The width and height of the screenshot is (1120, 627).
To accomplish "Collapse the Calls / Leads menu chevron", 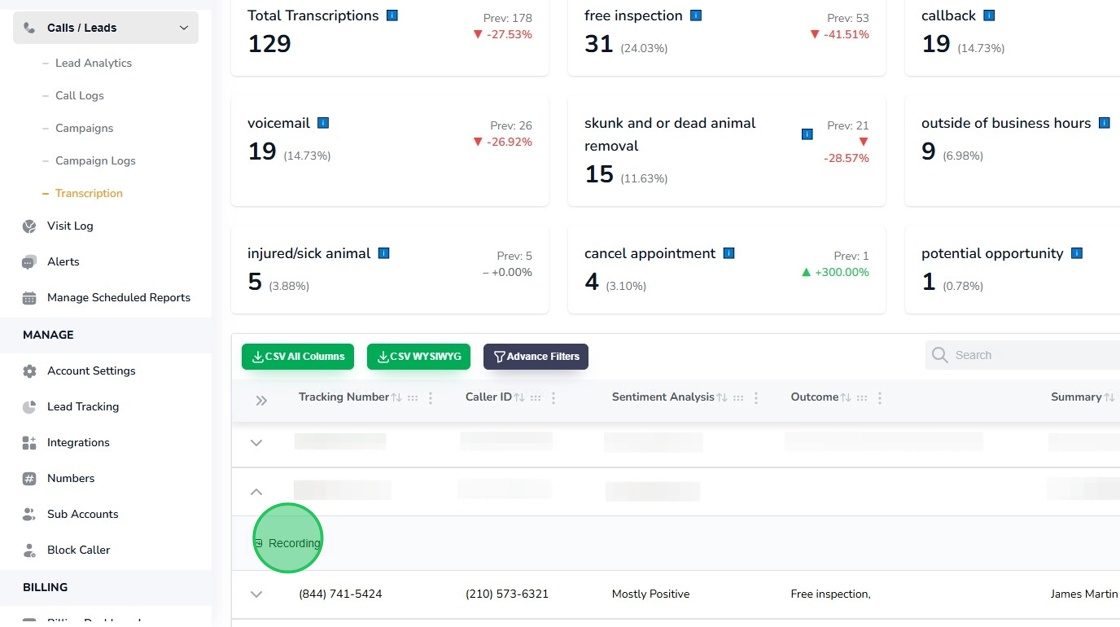I will click(x=184, y=28).
